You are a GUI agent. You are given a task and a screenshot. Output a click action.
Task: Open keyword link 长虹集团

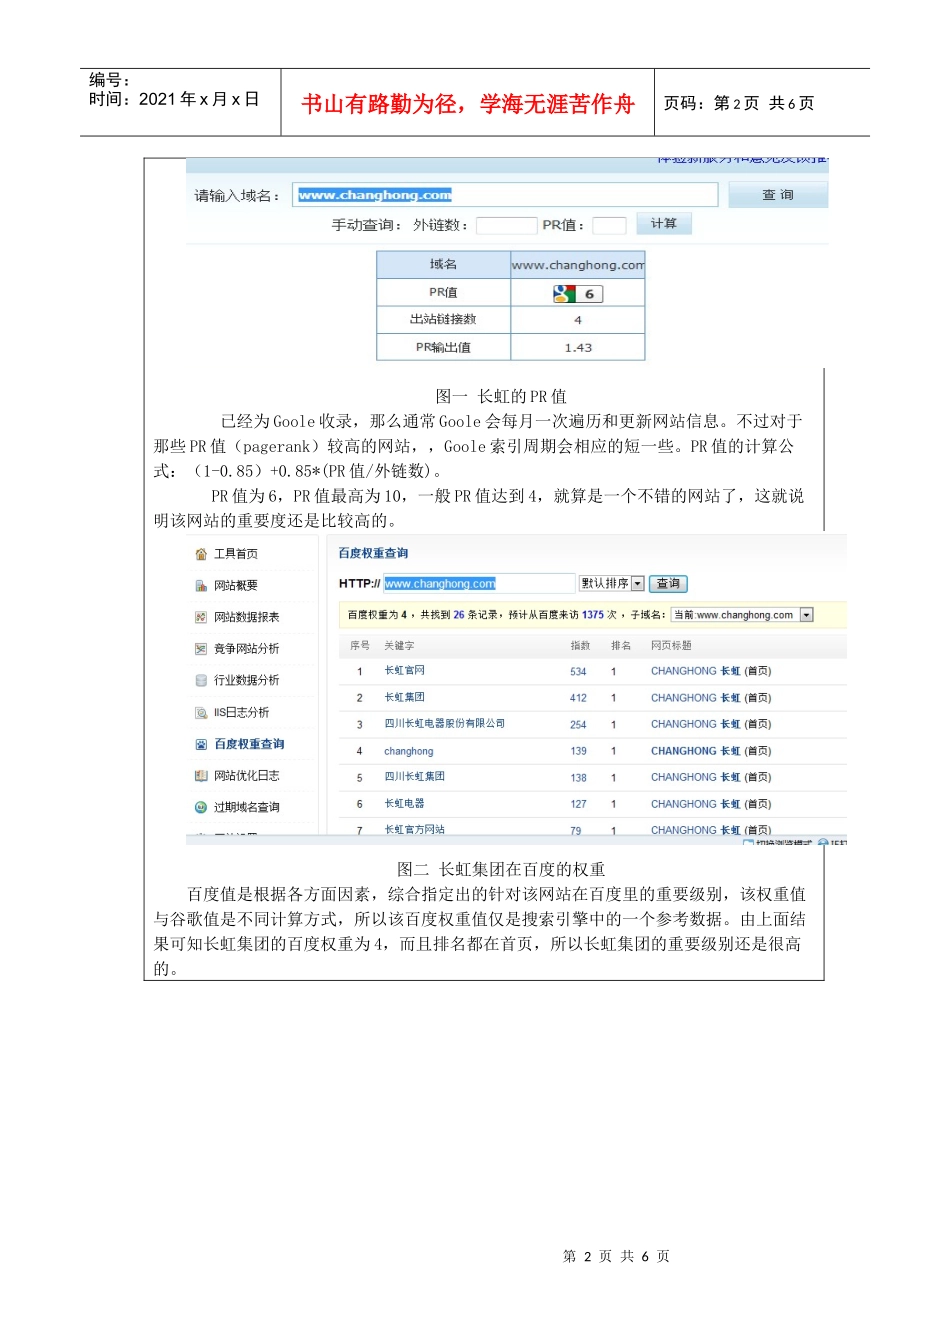tap(404, 697)
